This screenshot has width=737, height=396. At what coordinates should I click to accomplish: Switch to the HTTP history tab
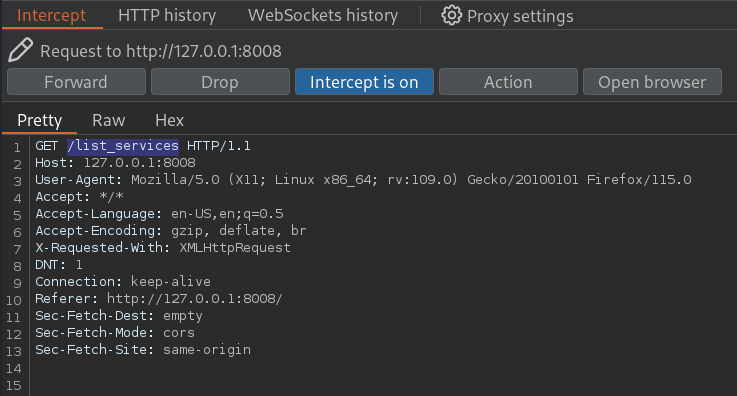tap(167, 16)
